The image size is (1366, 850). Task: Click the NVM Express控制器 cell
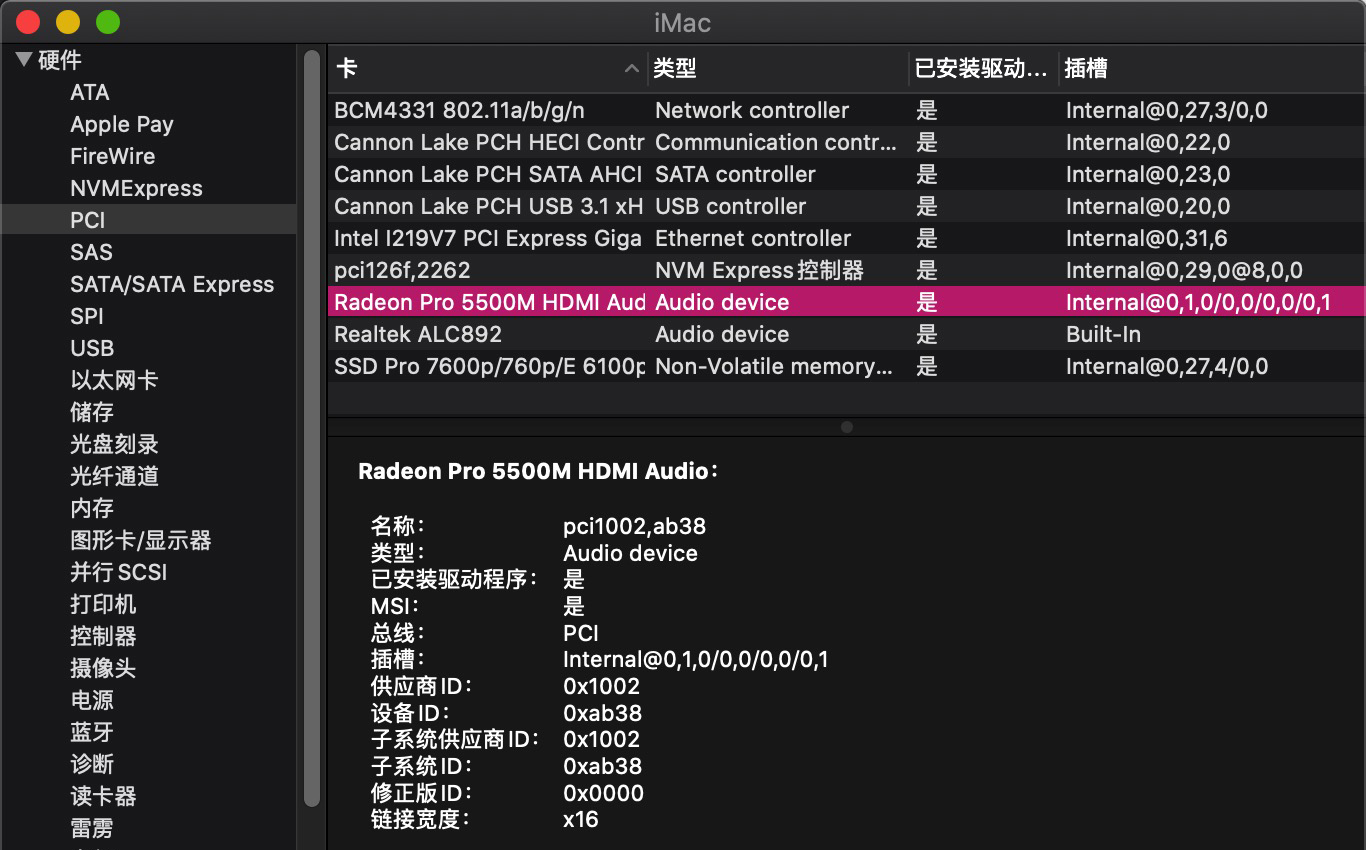pos(759,270)
